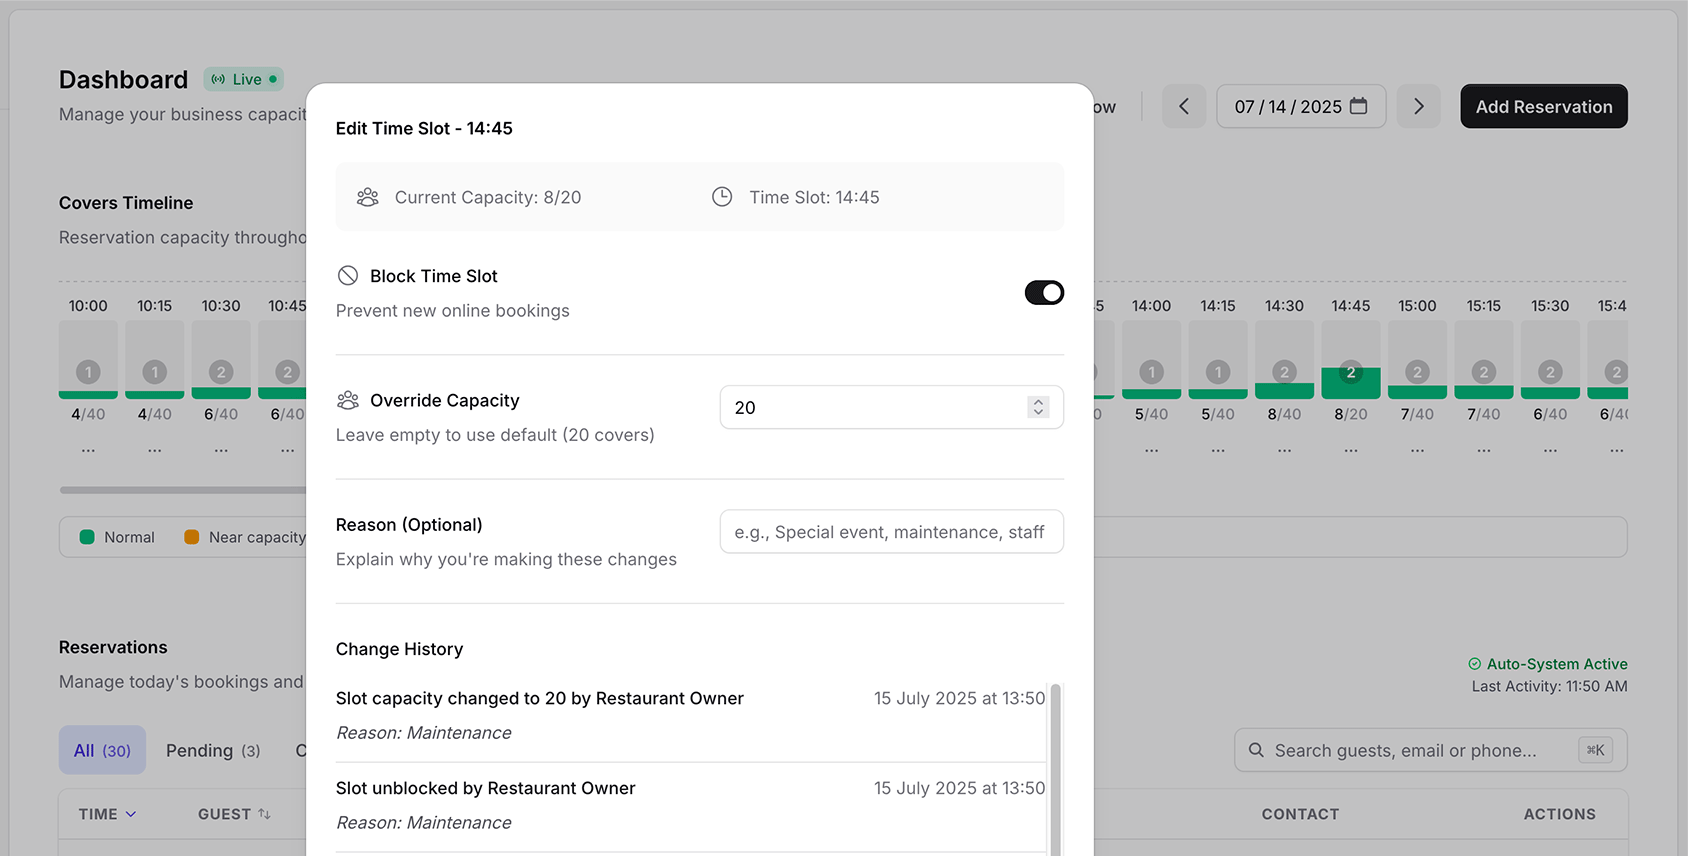Viewport: 1688px width, 856px height.
Task: Click the 07/14/2025 date field
Action: pos(1300,106)
